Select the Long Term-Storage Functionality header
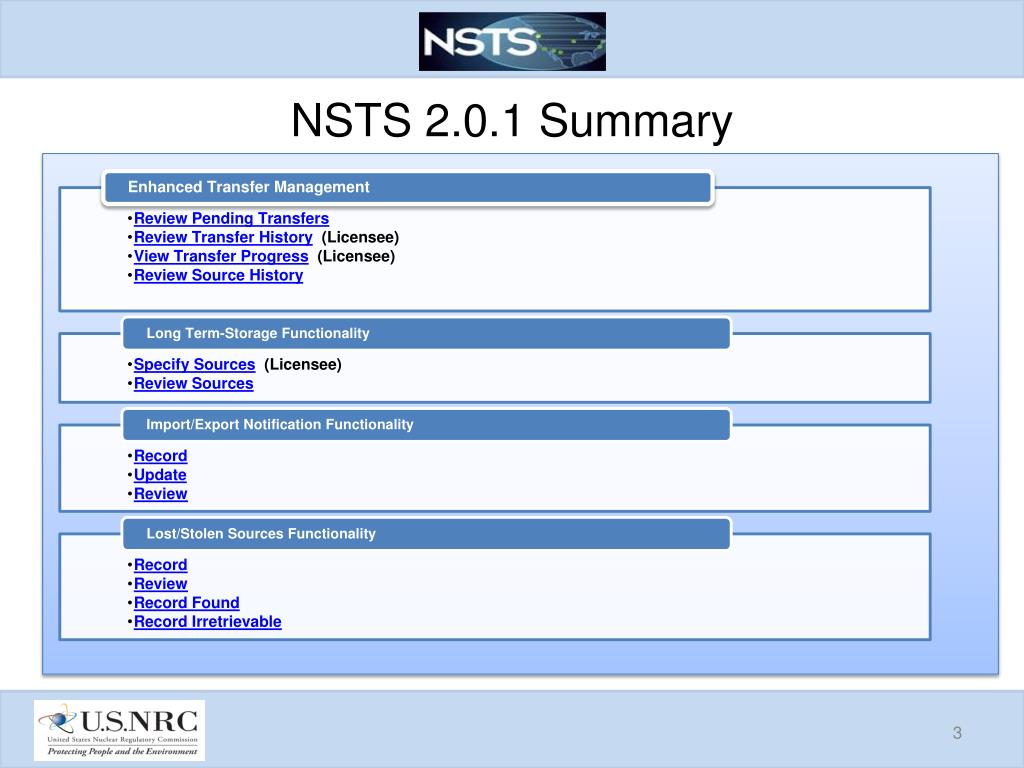This screenshot has height=768, width=1024. [x=426, y=333]
